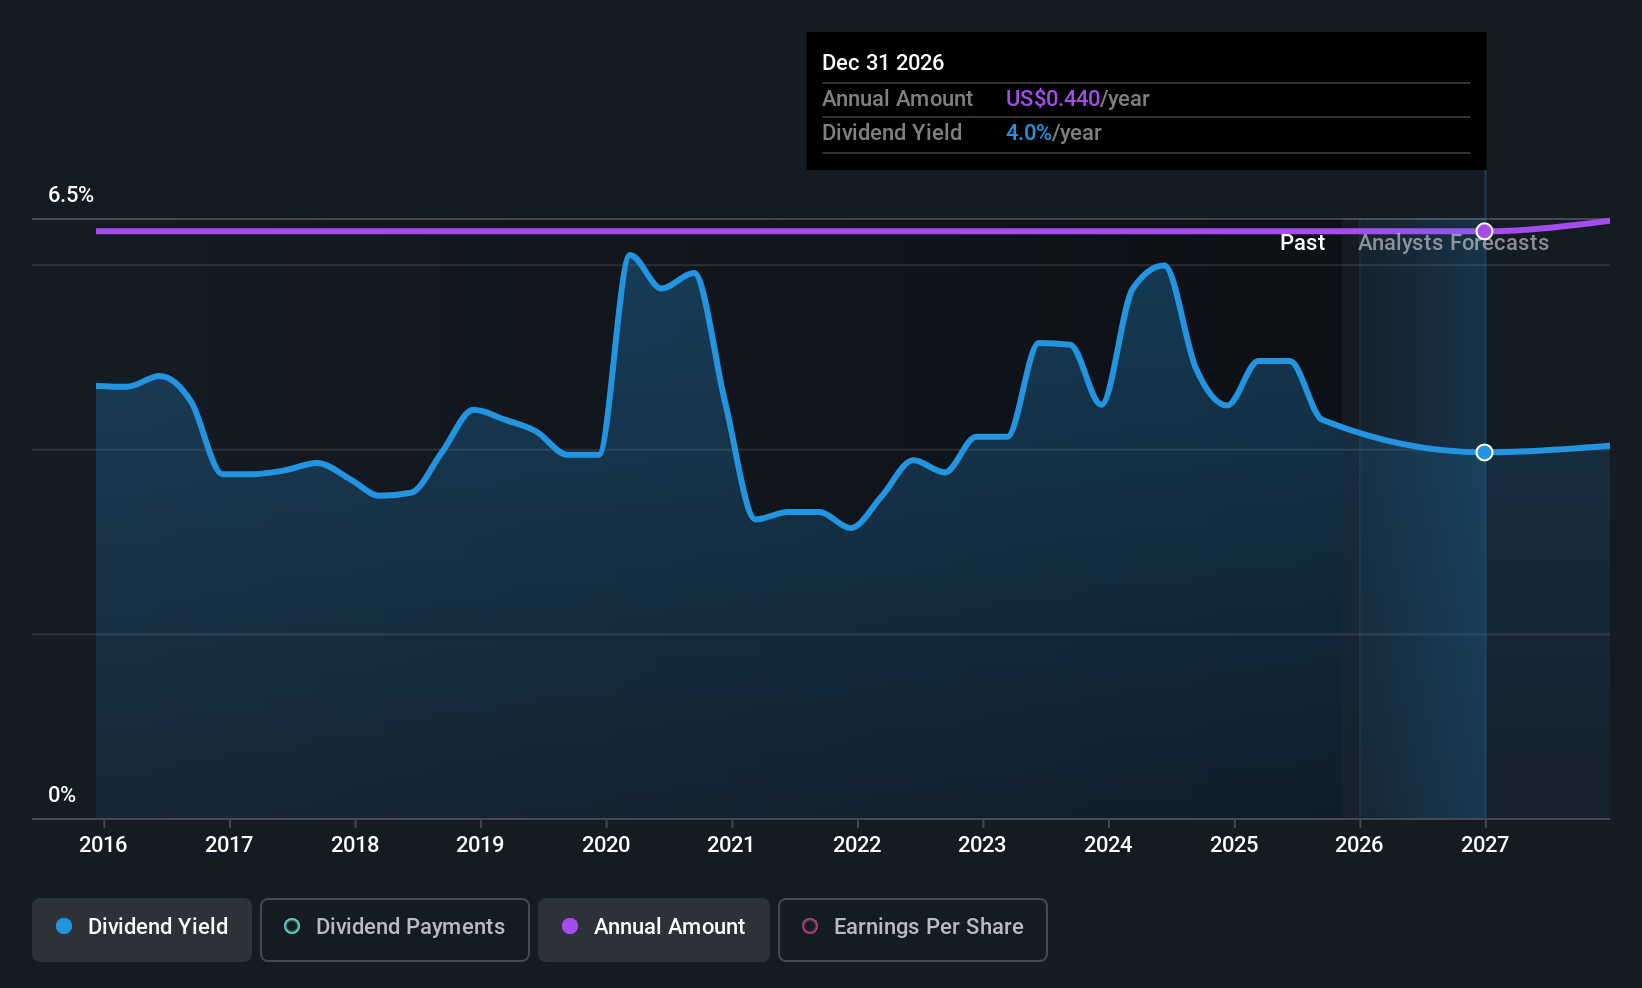1642x988 pixels.
Task: Click the Dec 31 2026 tooltip date header
Action: [883, 63]
